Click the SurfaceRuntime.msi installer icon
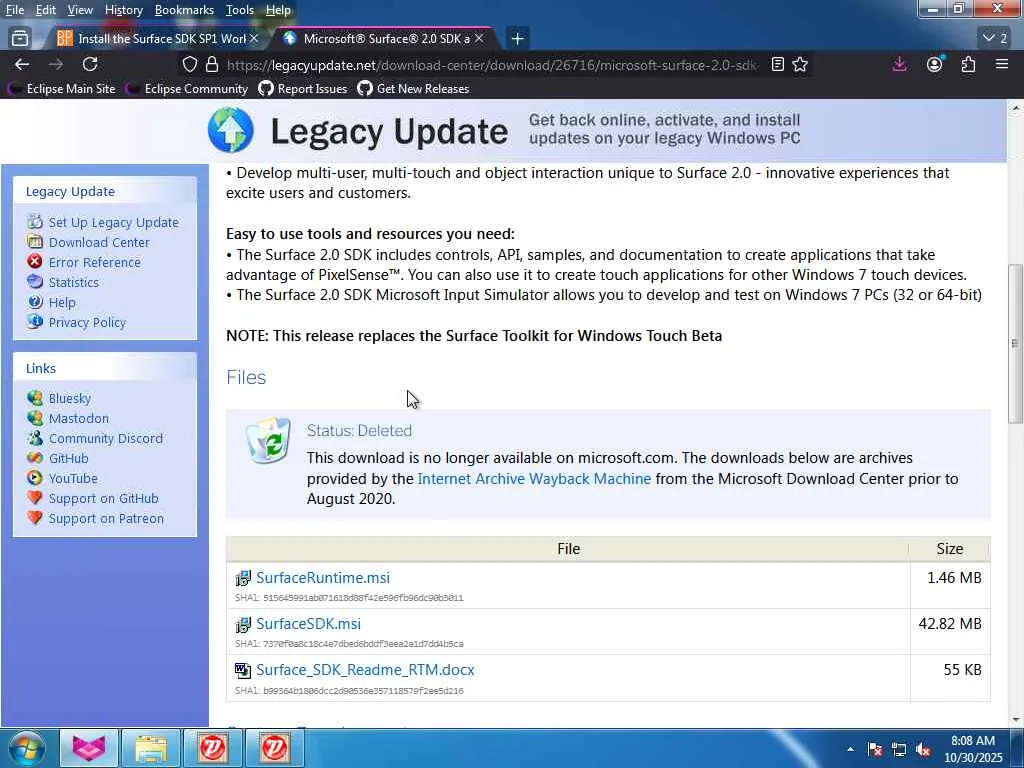Screen dimensions: 1024x768 [x=243, y=578]
